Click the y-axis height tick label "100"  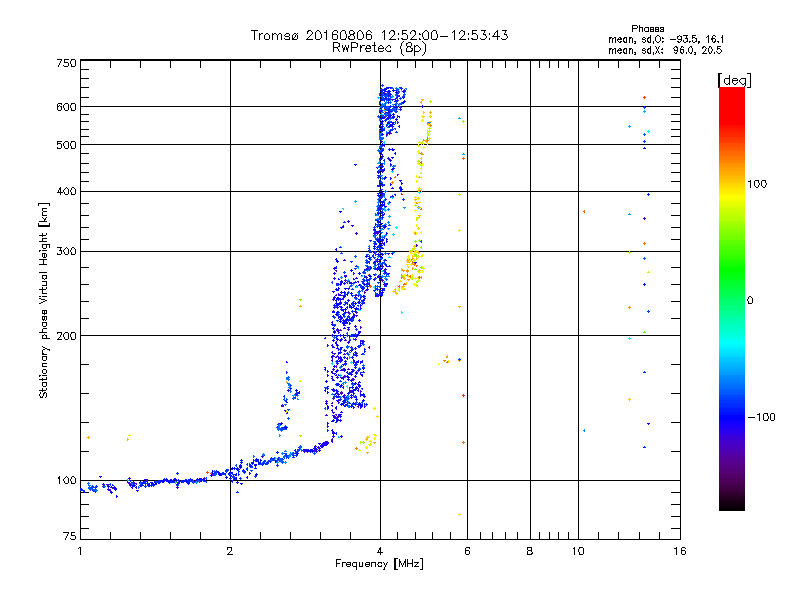[66, 480]
